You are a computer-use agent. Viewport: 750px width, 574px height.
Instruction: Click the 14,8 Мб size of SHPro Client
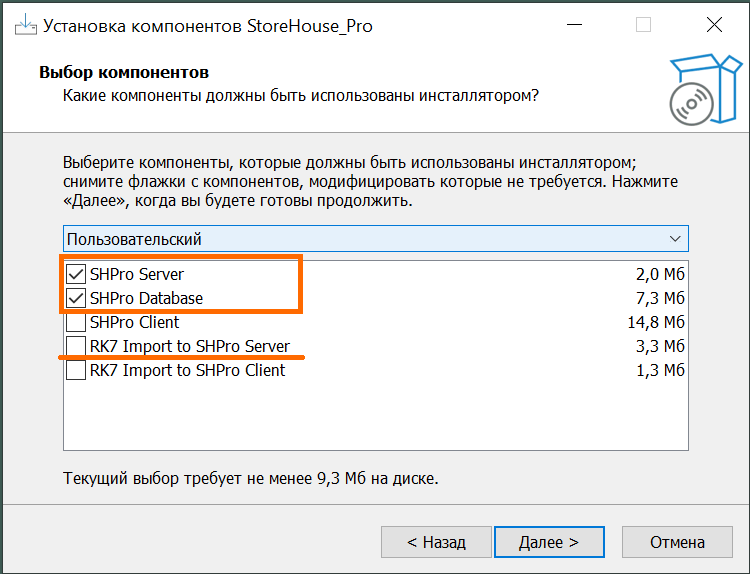(x=660, y=322)
